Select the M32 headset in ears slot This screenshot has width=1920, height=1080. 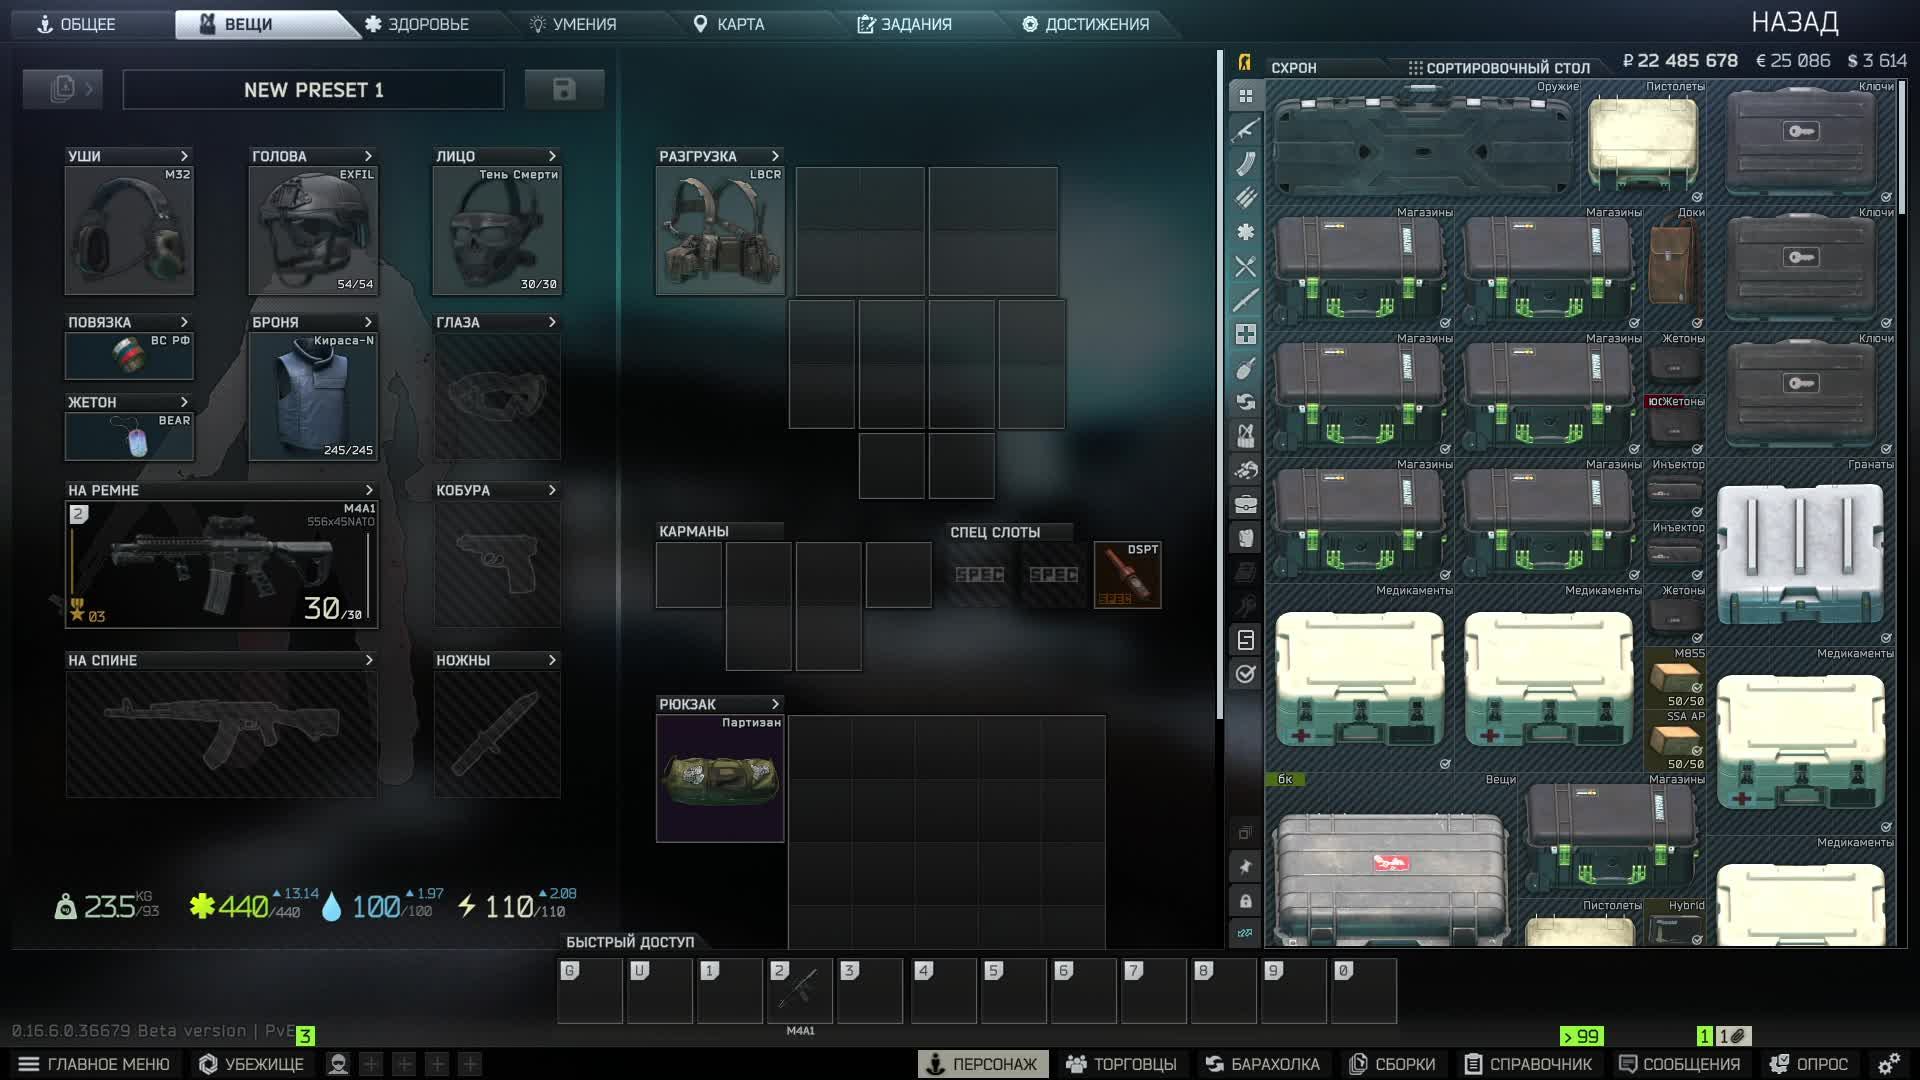(x=130, y=231)
